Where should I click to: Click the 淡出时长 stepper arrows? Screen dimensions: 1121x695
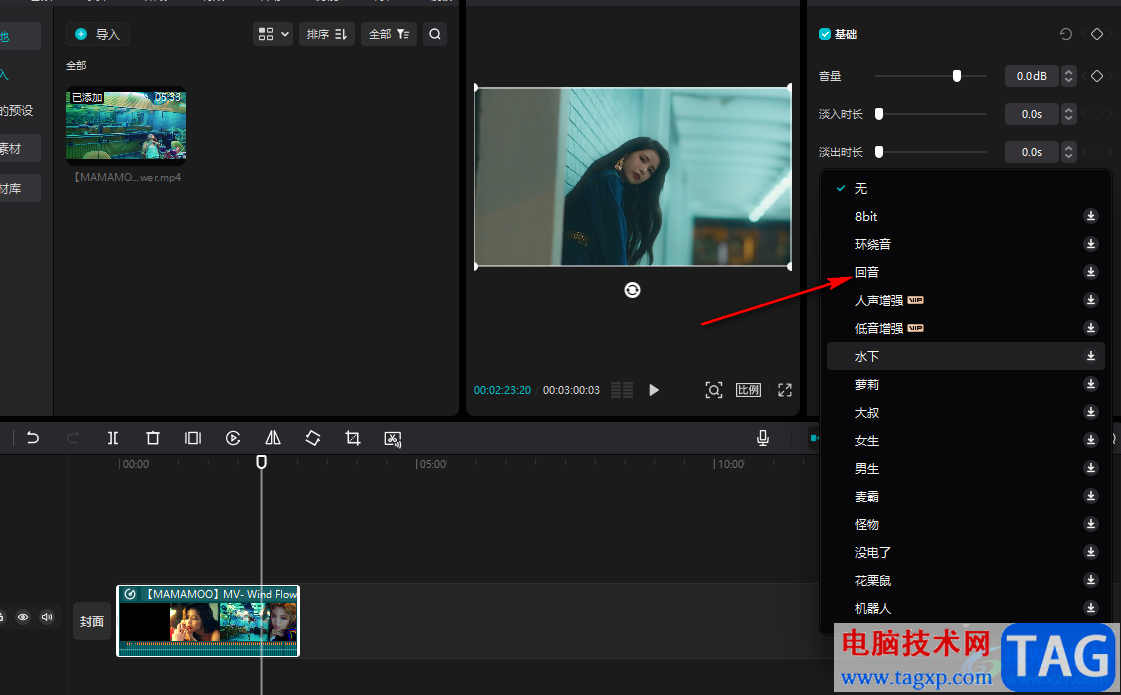pyautogui.click(x=1068, y=152)
